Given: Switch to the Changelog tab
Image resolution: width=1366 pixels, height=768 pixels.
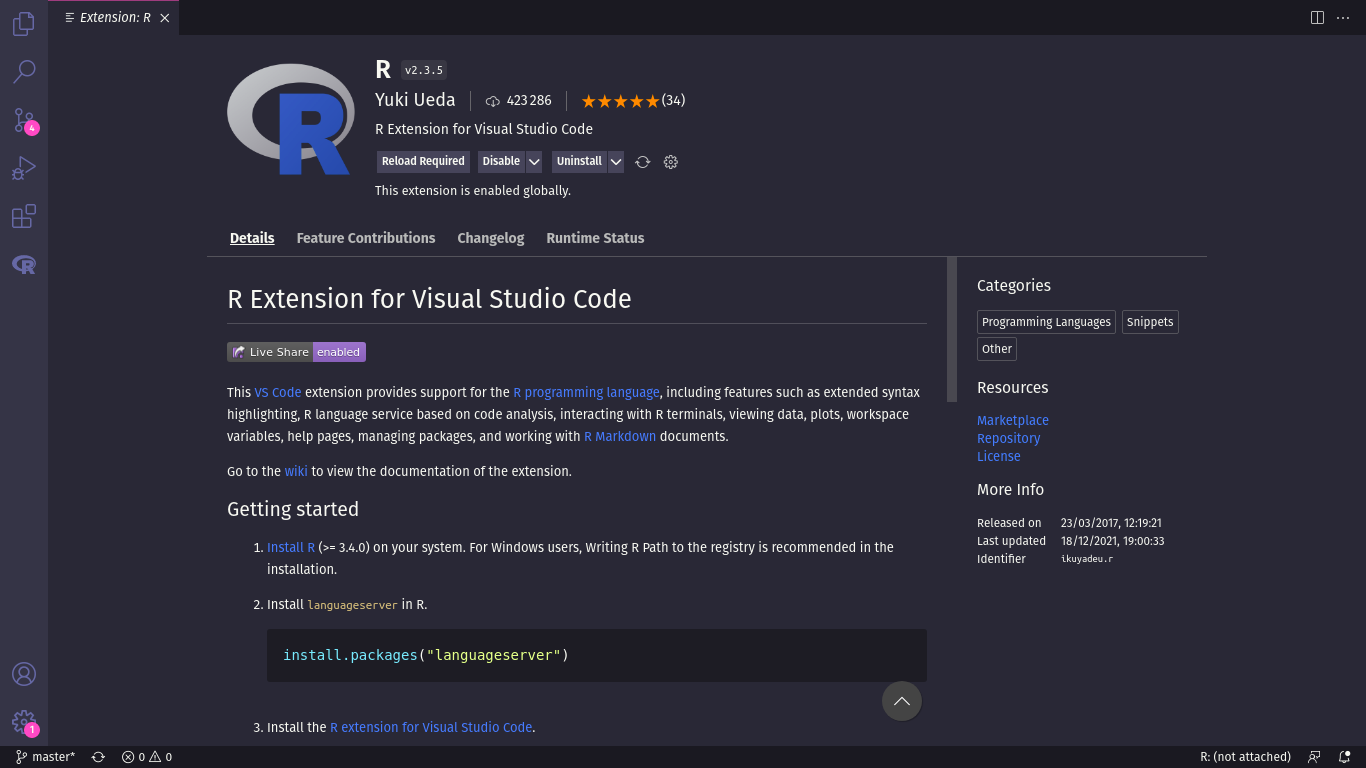Looking at the screenshot, I should pos(490,238).
